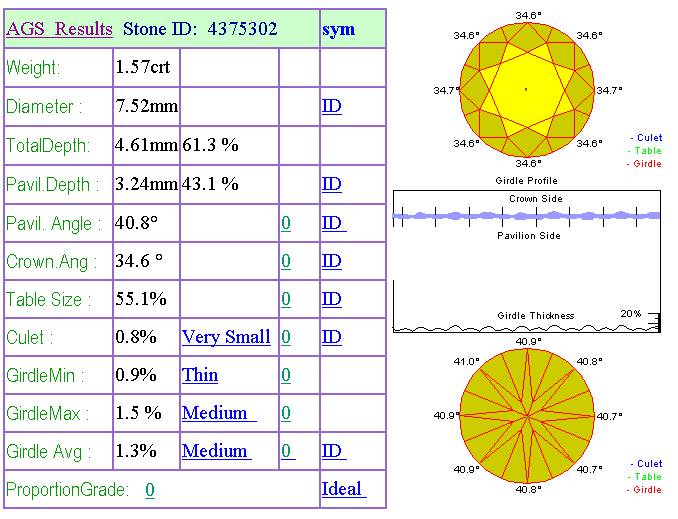
Task: Click the girdle profile crown side band
Action: pyautogui.click(x=526, y=215)
